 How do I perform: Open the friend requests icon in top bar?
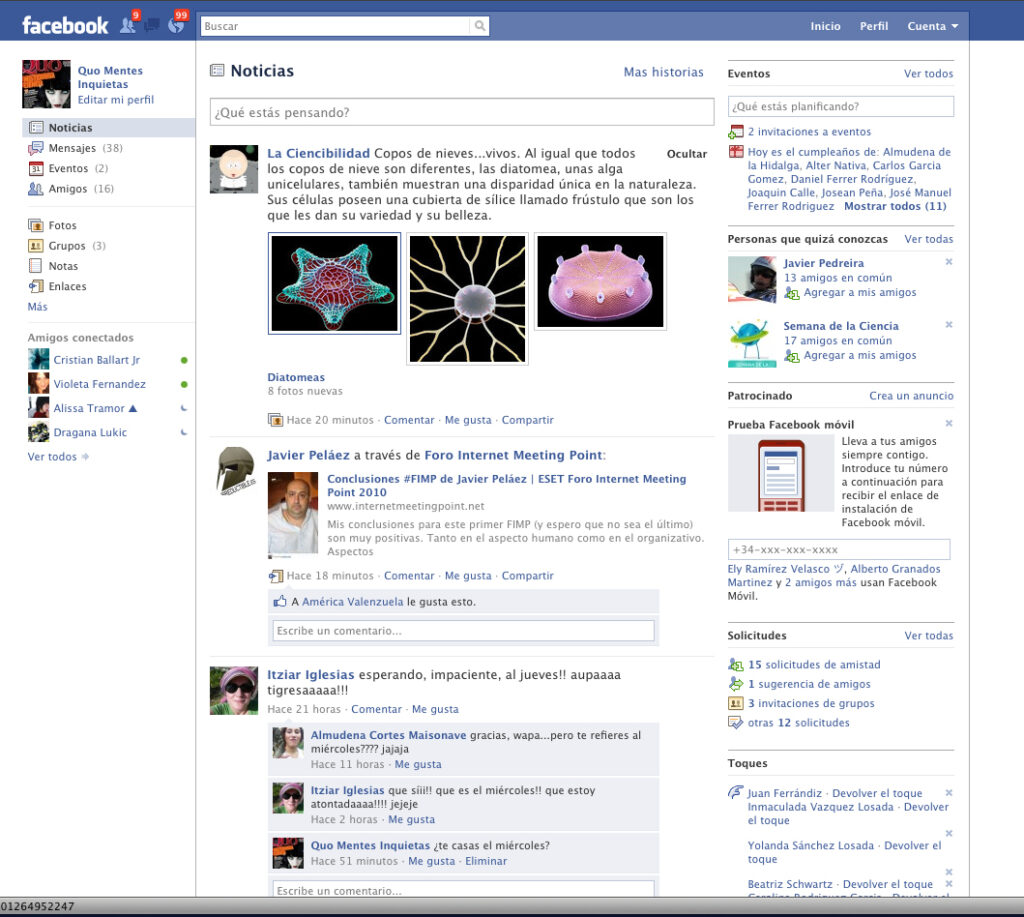click(x=128, y=25)
